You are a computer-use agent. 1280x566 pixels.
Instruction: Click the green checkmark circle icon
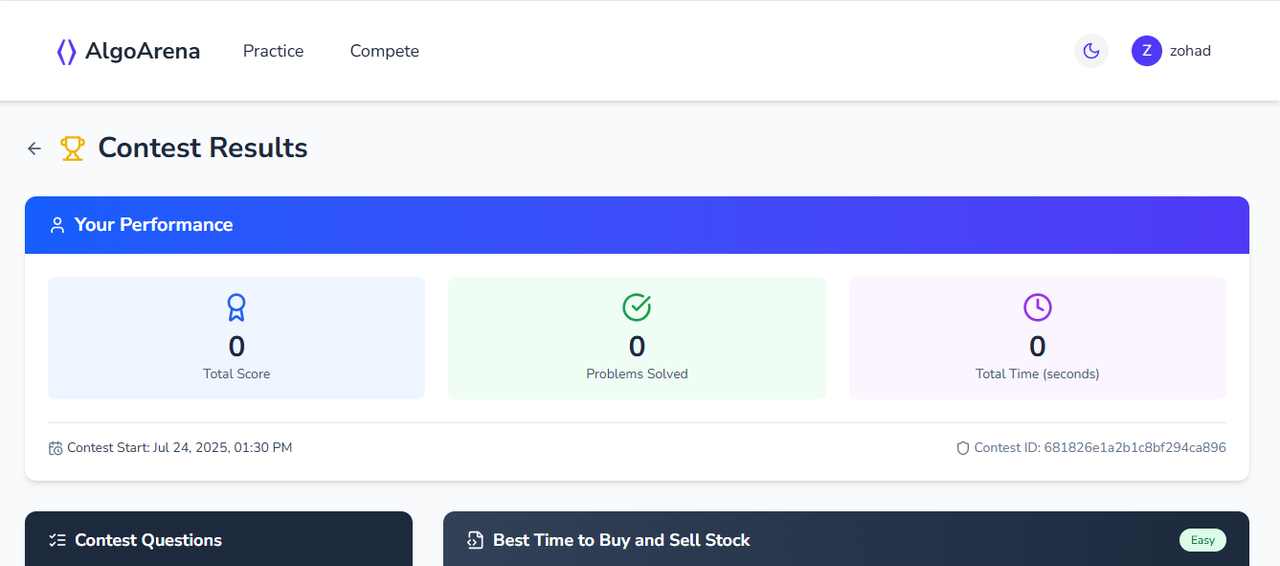(x=637, y=307)
